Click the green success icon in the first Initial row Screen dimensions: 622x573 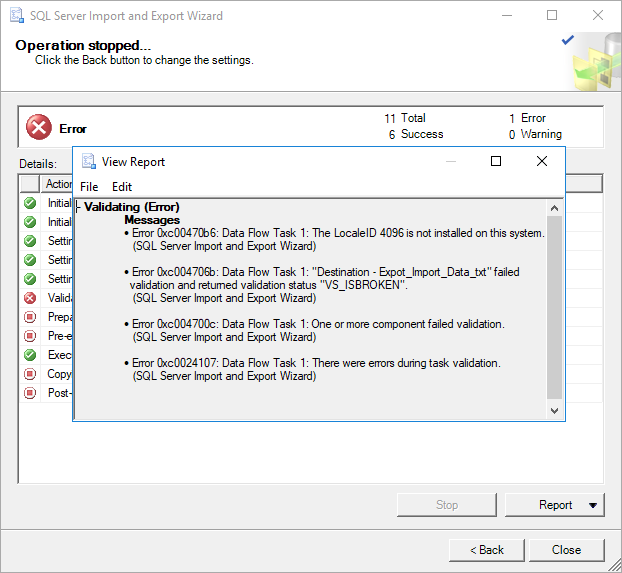tap(30, 203)
